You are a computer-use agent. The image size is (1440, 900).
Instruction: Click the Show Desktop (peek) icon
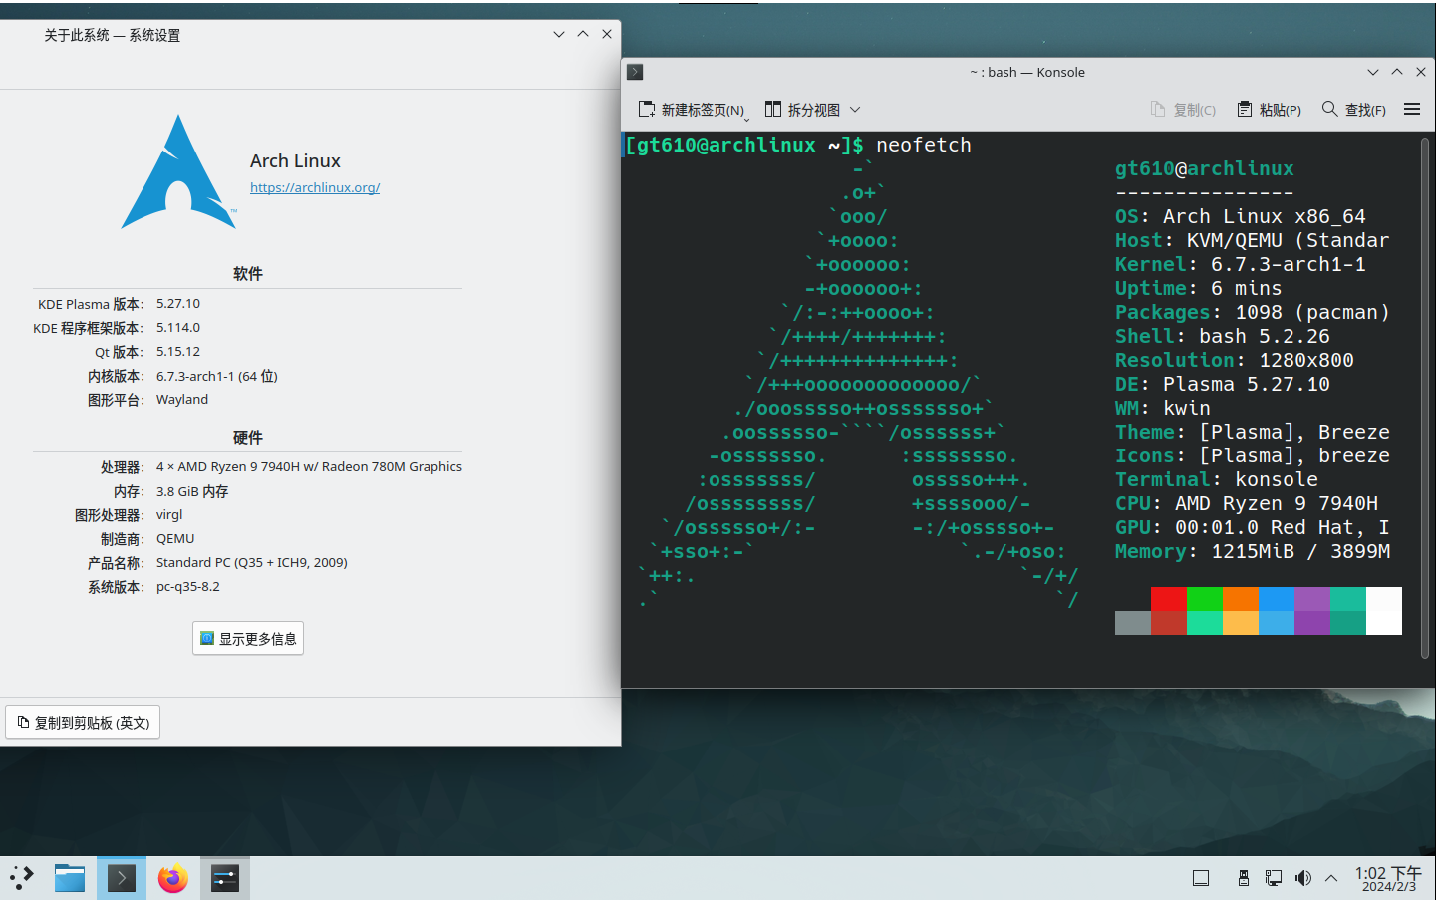pyautogui.click(x=1201, y=878)
